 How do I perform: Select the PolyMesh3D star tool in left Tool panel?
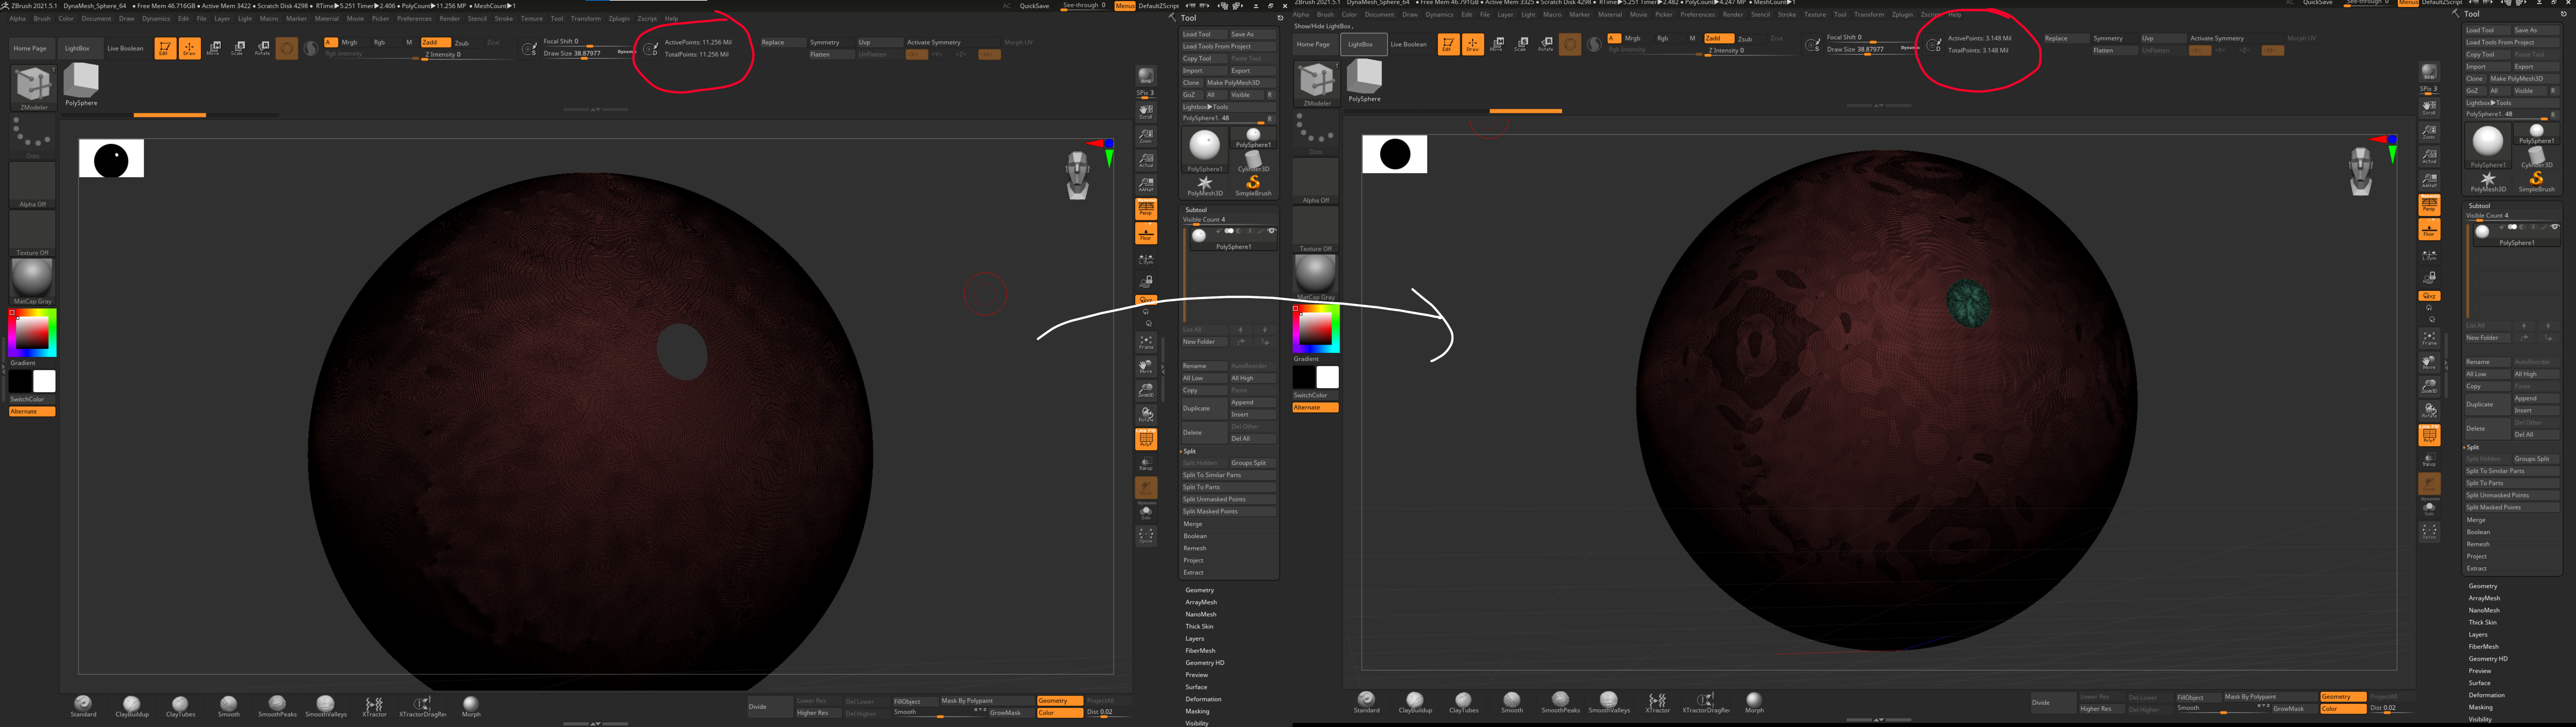click(x=1205, y=186)
